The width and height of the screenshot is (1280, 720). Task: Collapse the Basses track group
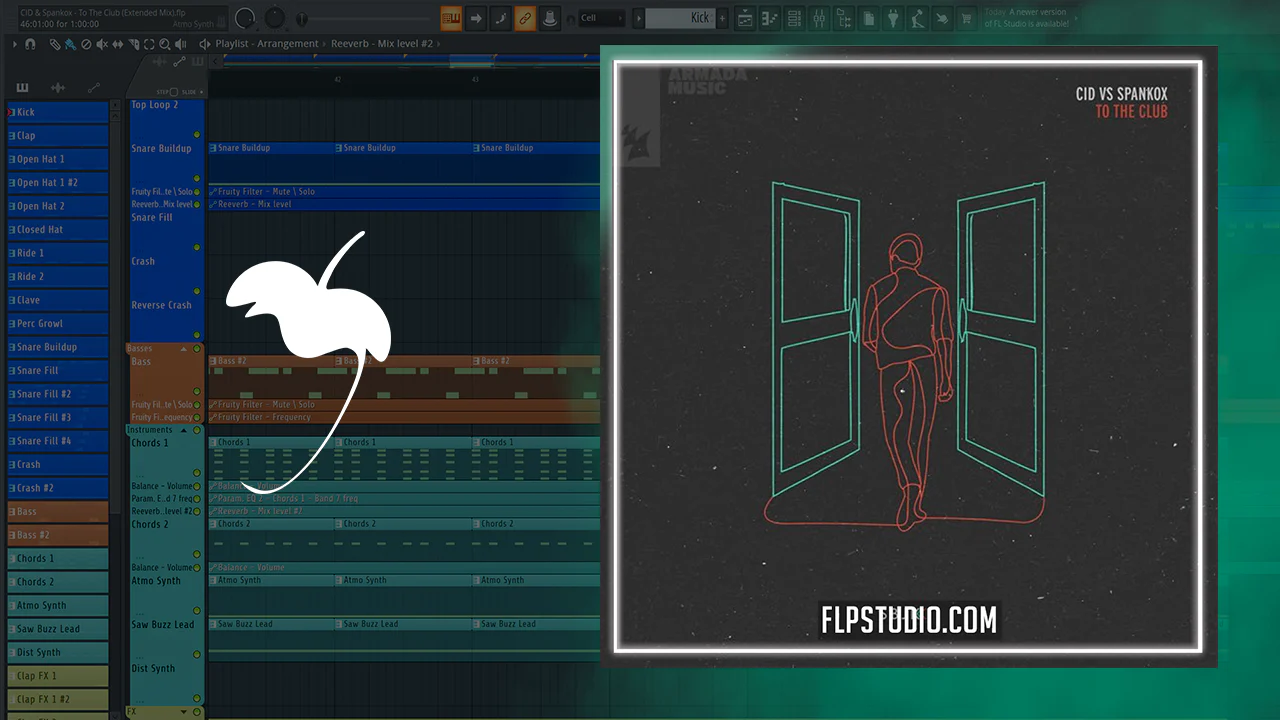[x=183, y=349]
